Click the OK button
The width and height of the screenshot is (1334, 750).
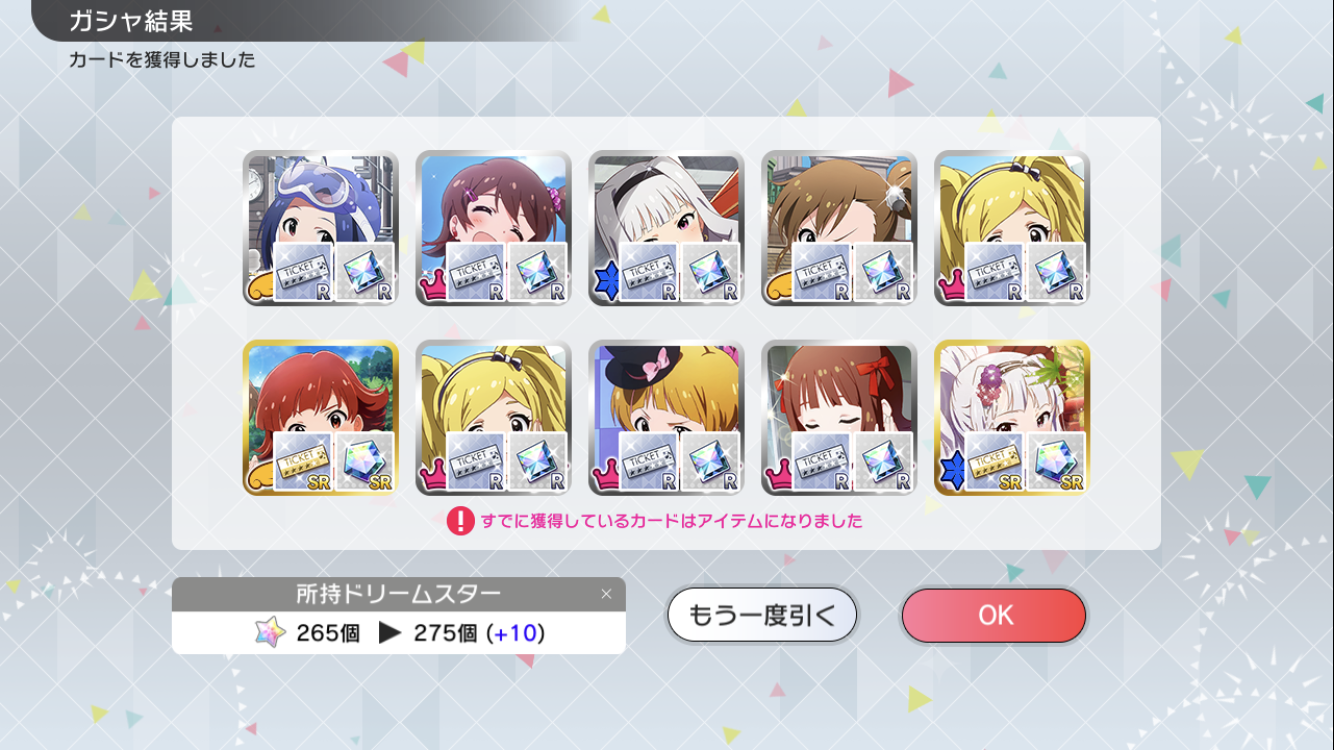(993, 615)
